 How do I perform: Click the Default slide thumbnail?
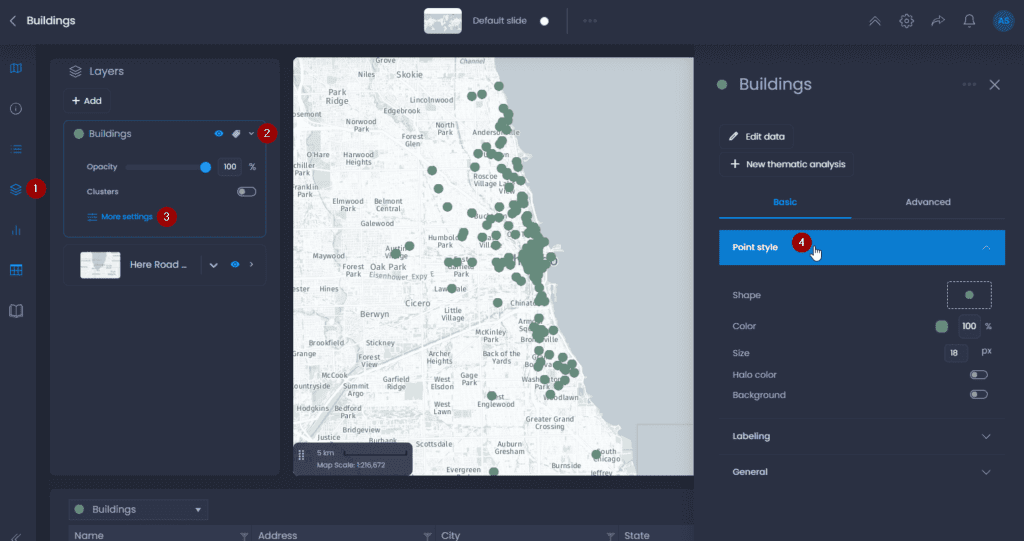pyautogui.click(x=443, y=21)
